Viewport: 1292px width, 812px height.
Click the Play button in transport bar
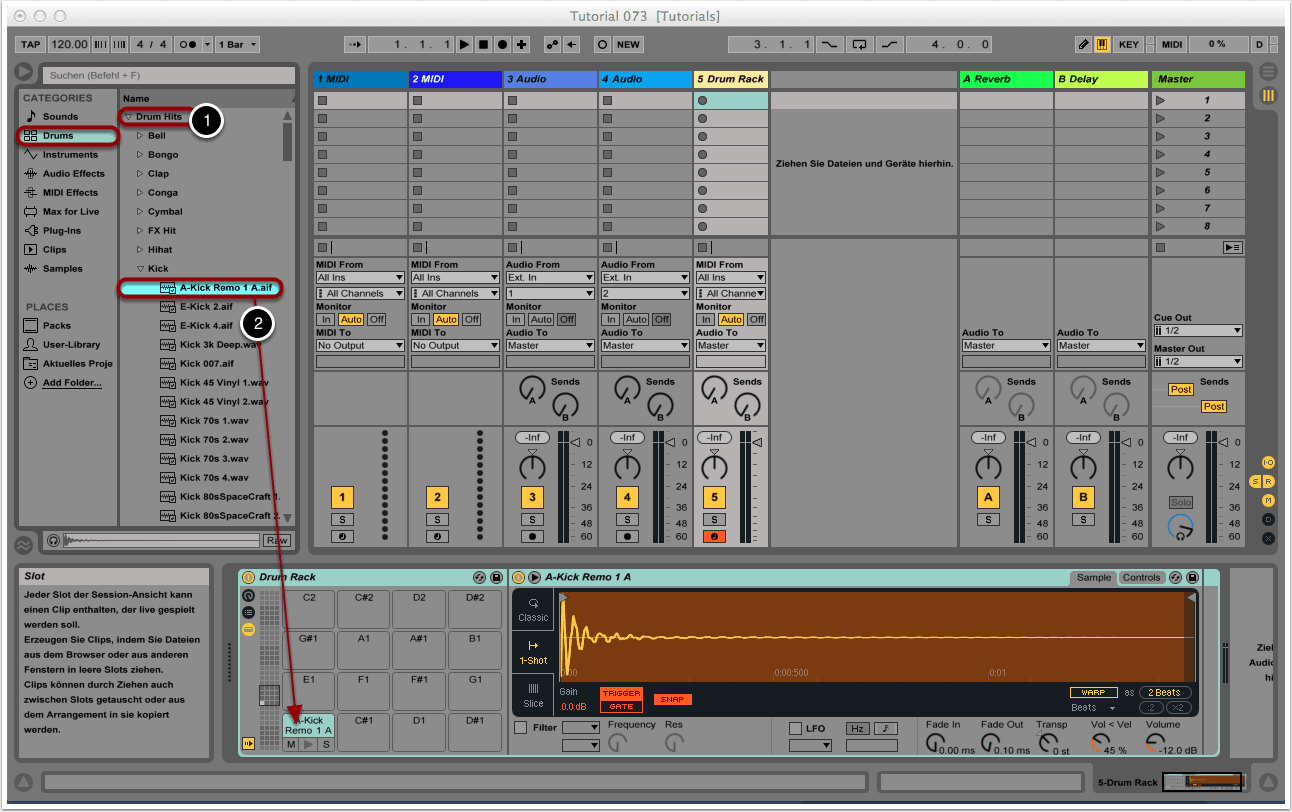point(464,45)
